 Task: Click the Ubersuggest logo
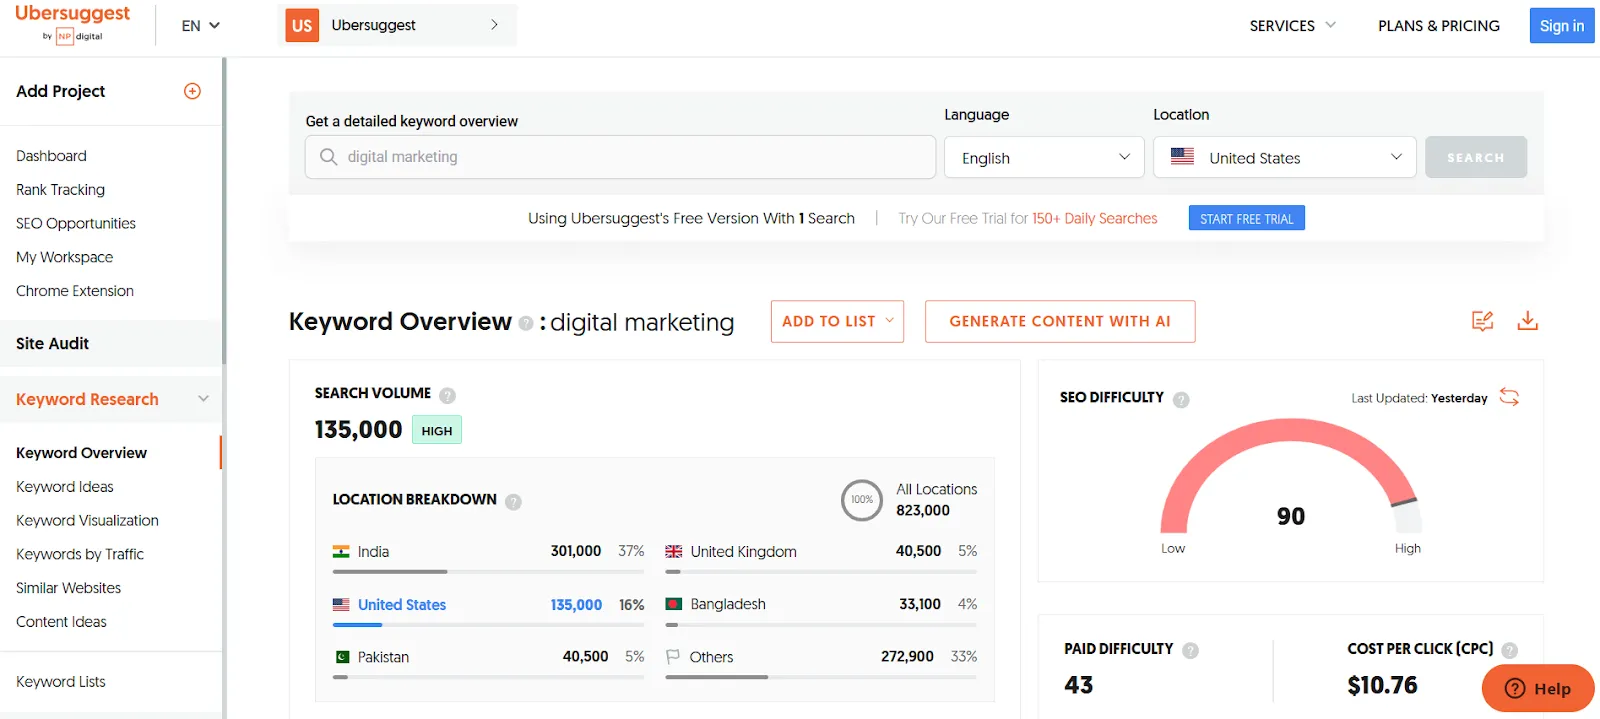click(72, 23)
